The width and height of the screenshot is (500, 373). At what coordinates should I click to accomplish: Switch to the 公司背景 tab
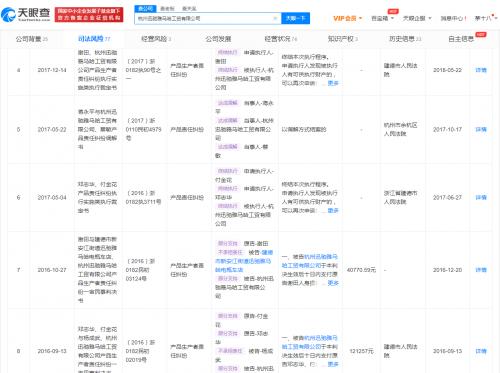(31, 39)
